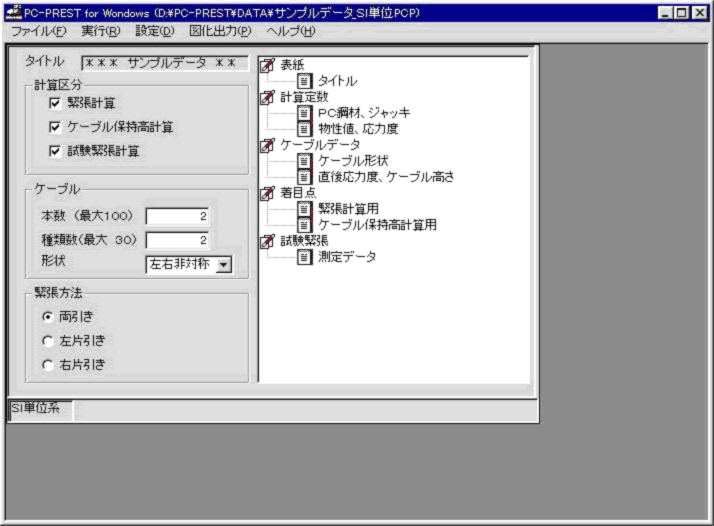Click the PC-PREST application icon in title bar
Screen dimensions: 714x526
coord(14,12)
